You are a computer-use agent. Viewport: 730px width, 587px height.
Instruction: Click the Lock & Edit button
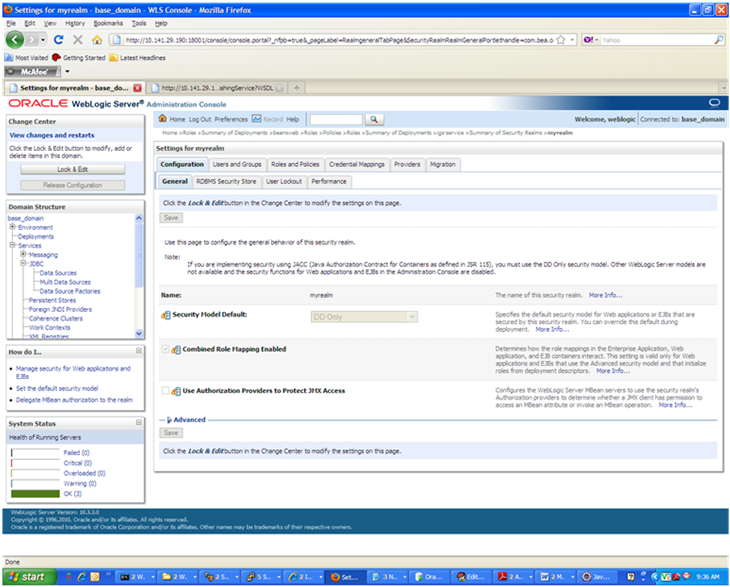point(73,169)
